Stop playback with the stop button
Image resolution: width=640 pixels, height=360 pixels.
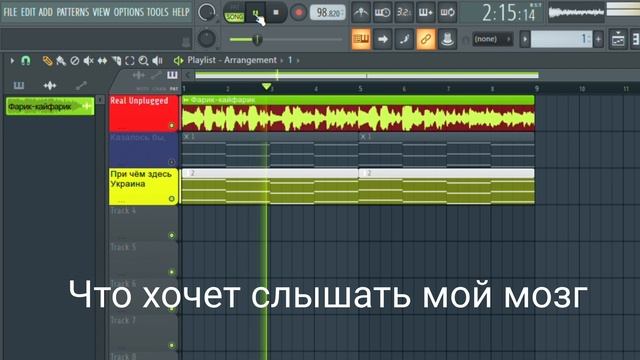276,13
